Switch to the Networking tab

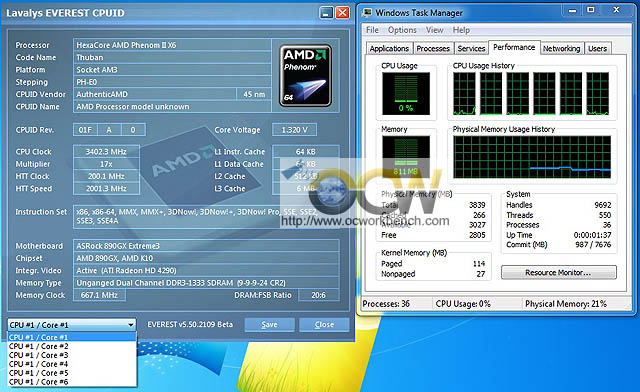pos(562,49)
